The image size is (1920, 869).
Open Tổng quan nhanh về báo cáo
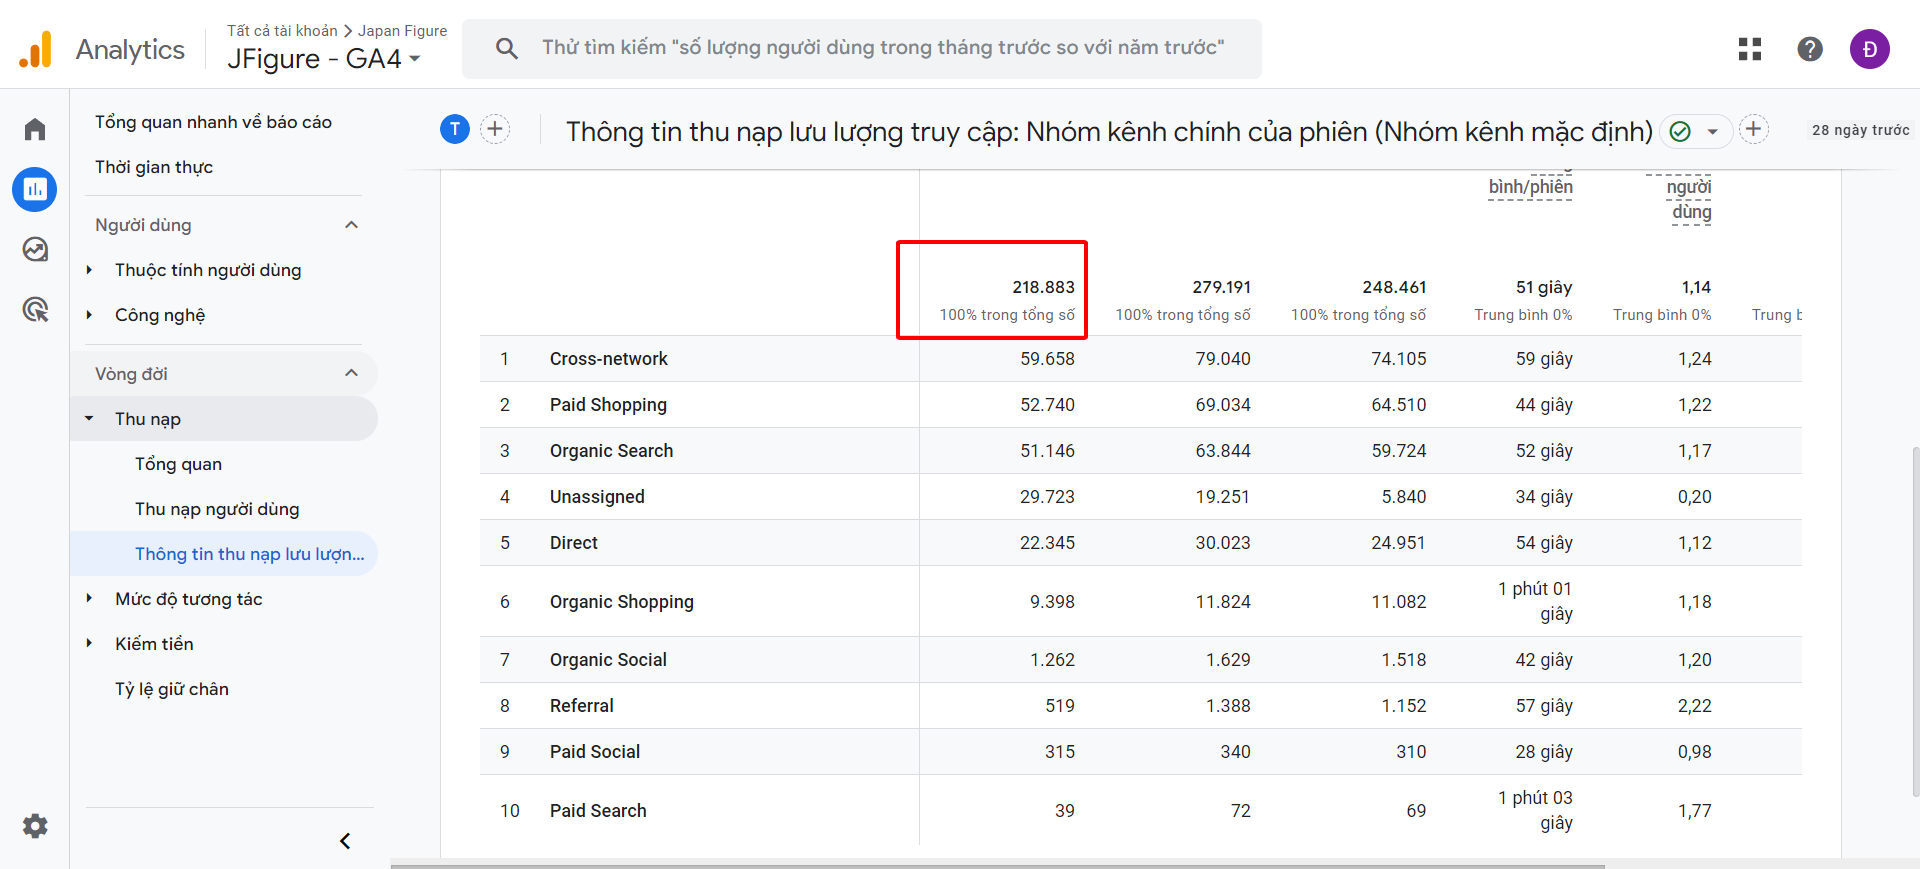coord(213,122)
